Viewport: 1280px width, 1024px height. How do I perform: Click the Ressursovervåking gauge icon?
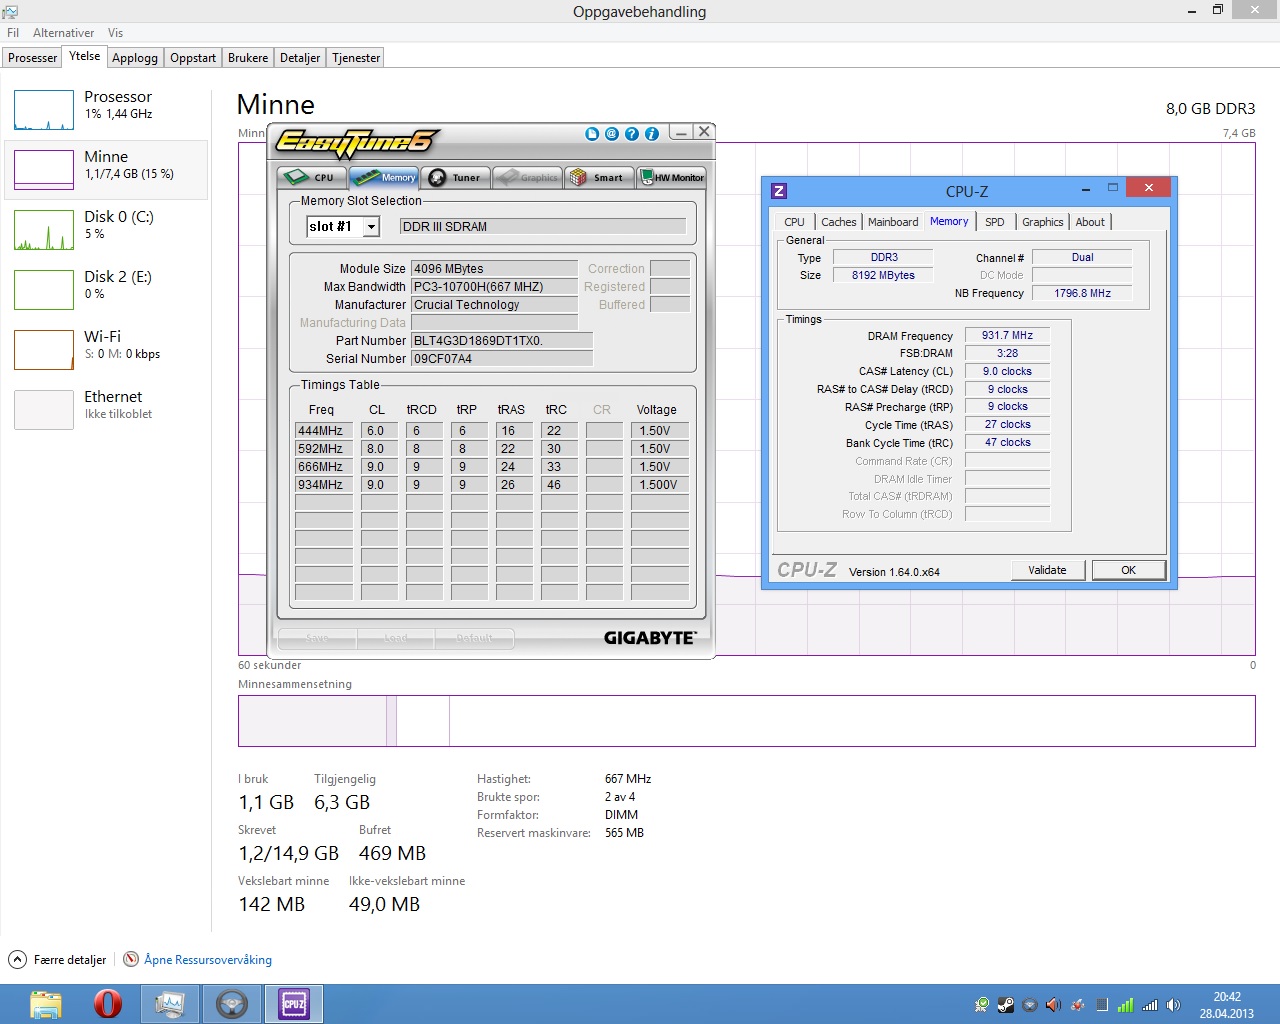[x=131, y=959]
